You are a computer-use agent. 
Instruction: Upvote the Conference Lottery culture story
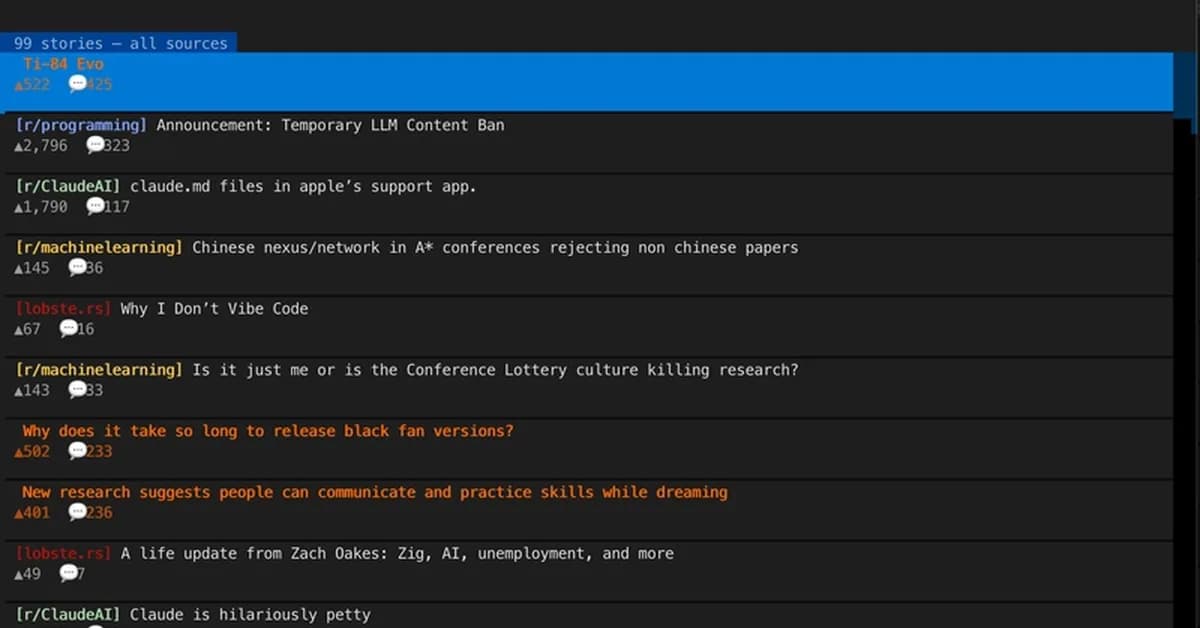pos(19,390)
